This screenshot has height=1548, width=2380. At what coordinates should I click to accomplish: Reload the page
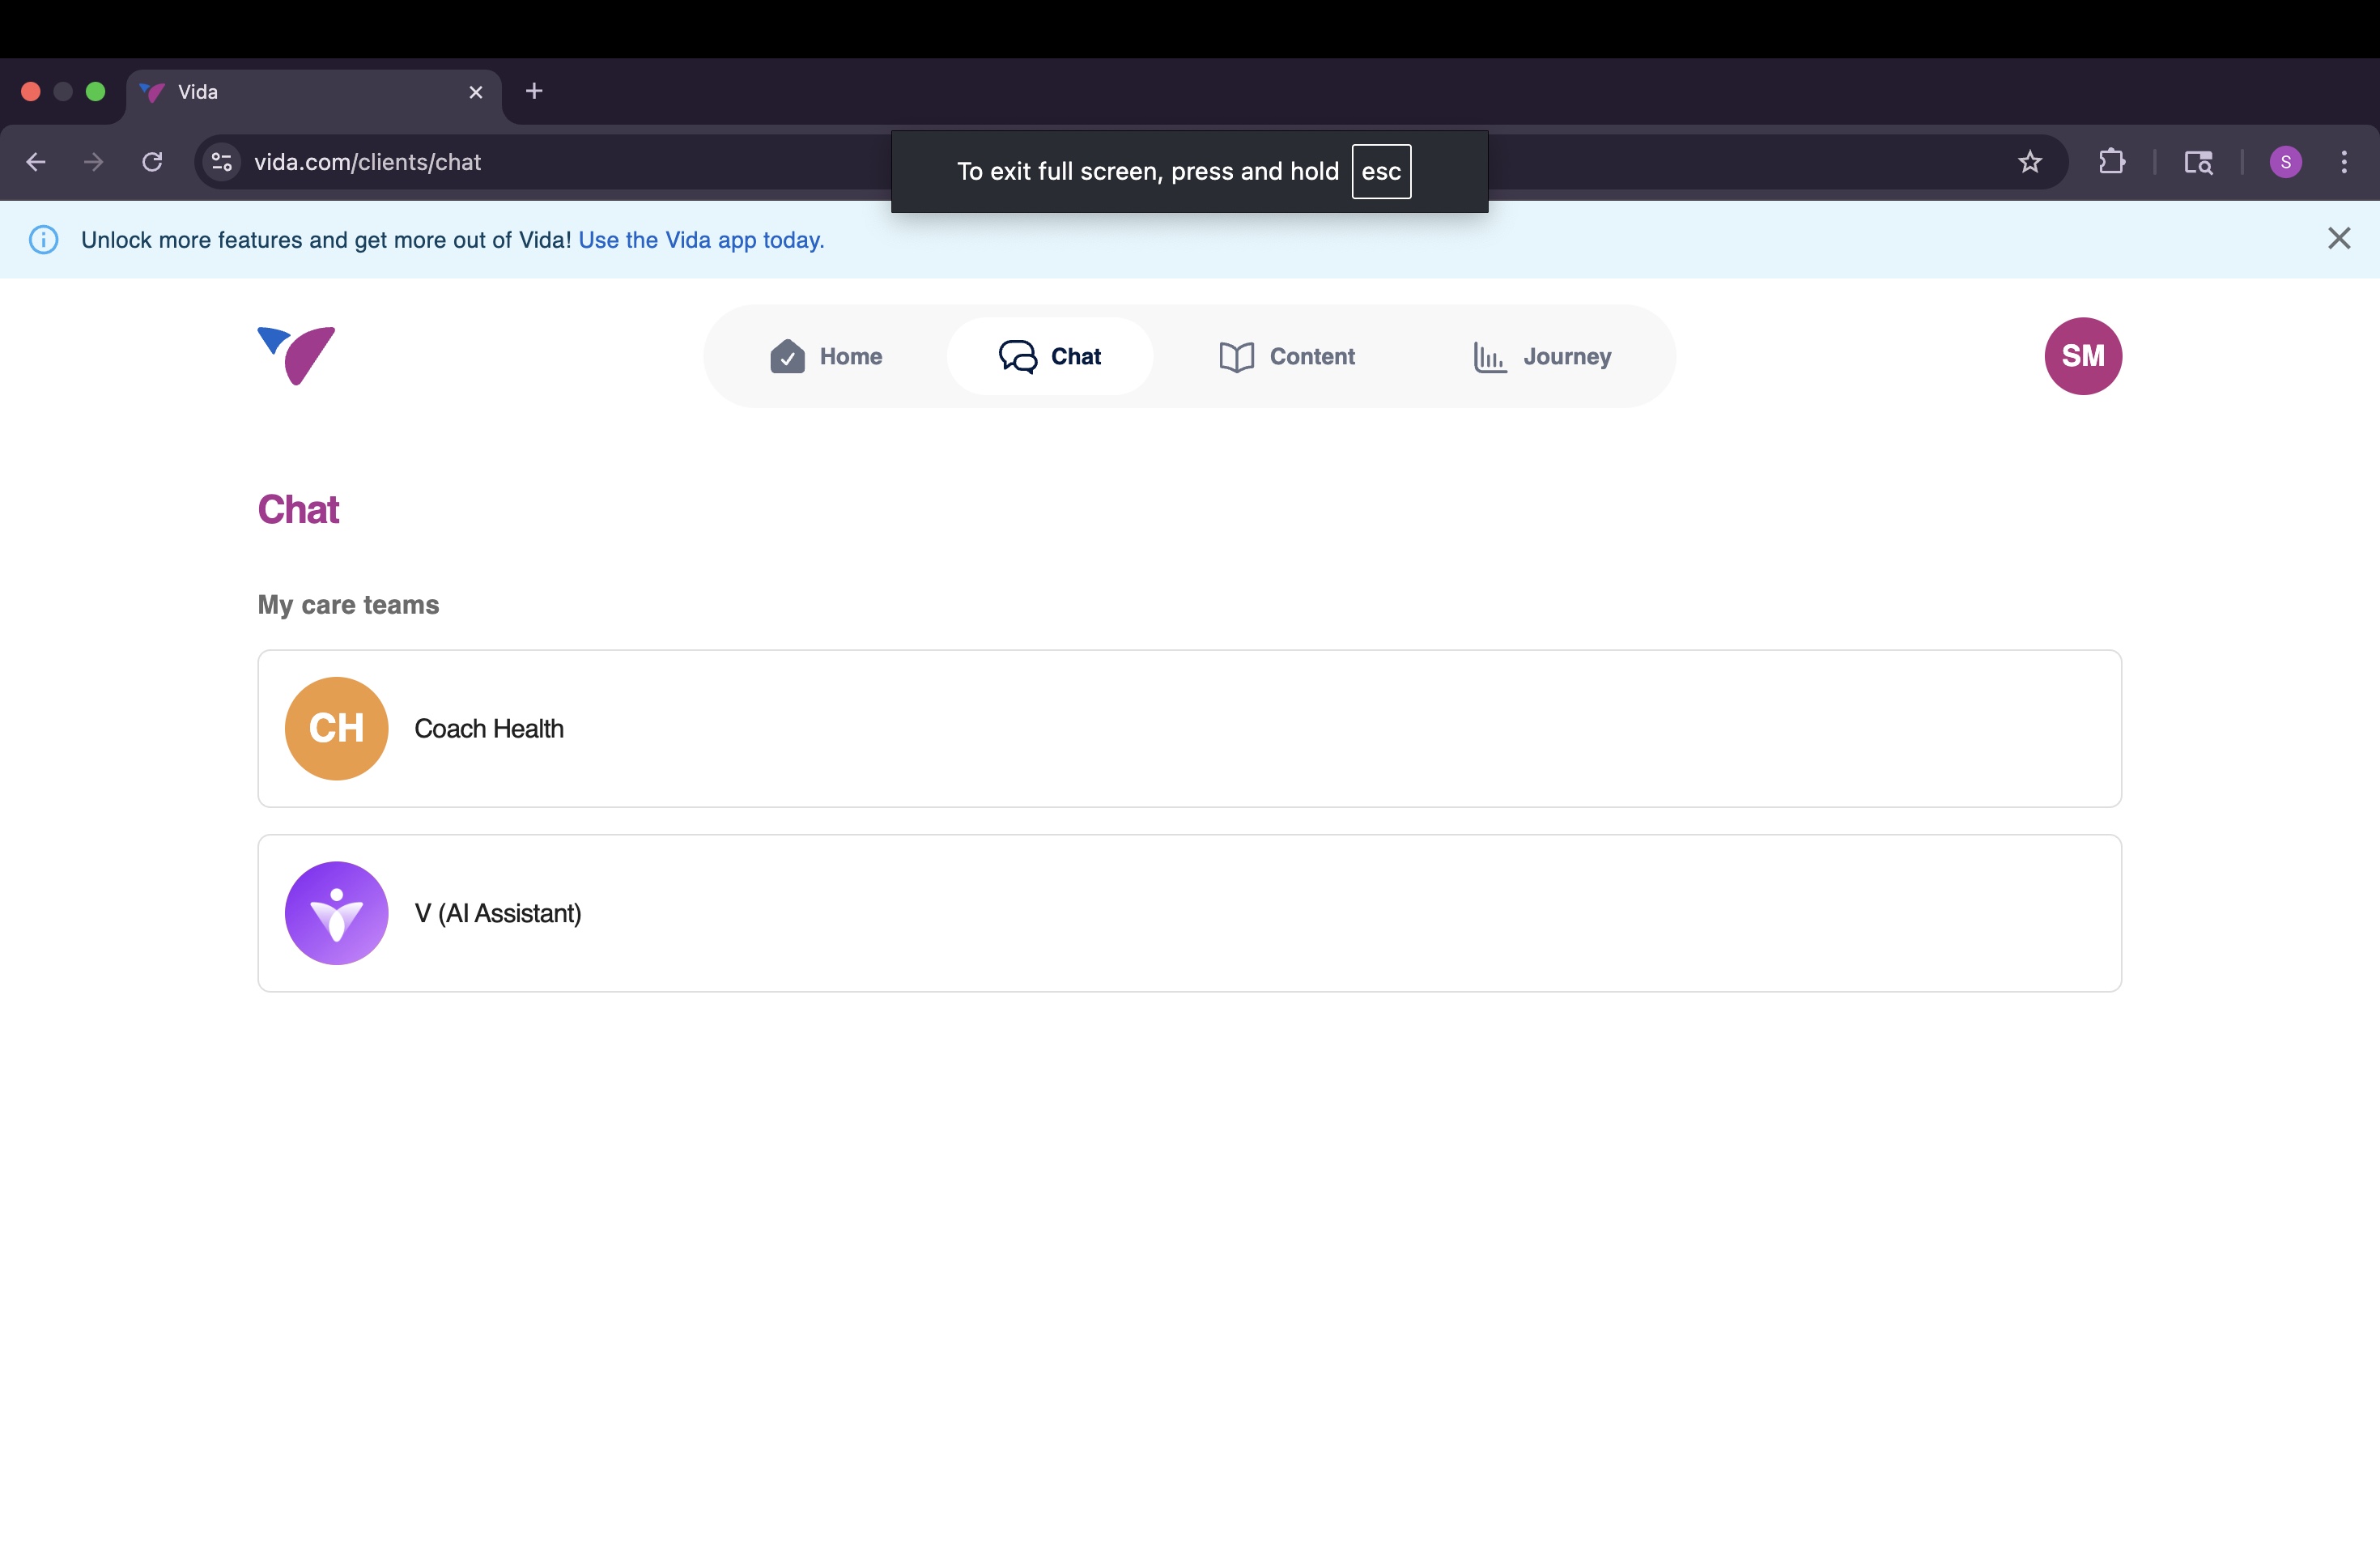152,162
